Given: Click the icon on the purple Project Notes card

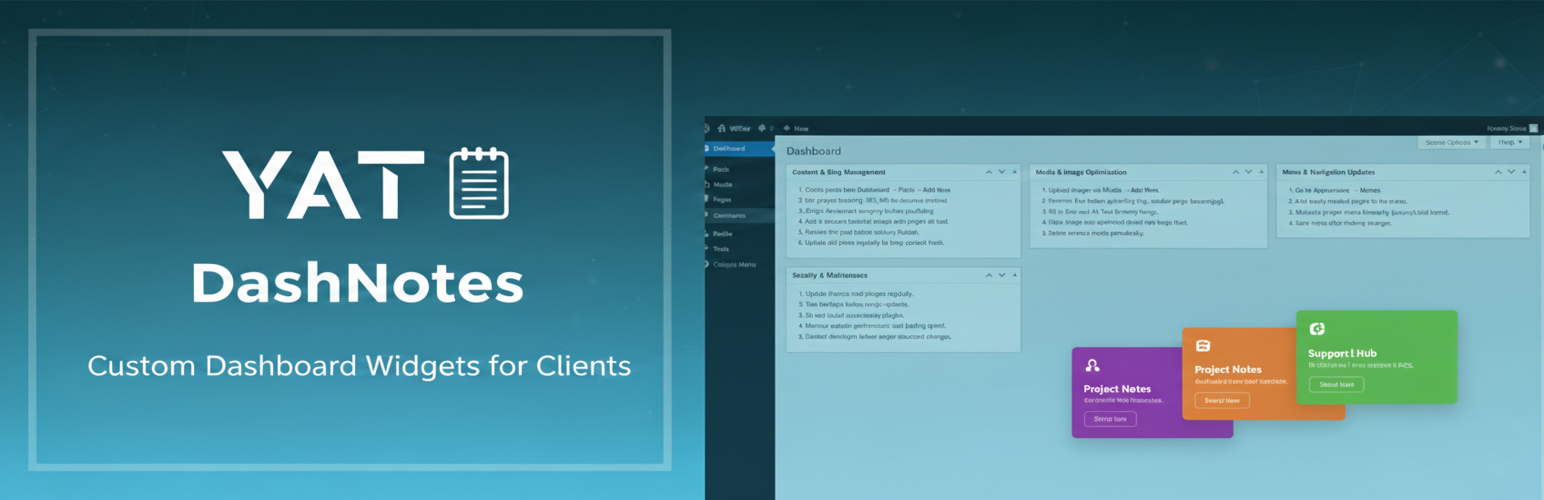Looking at the screenshot, I should pyautogui.click(x=1092, y=366).
